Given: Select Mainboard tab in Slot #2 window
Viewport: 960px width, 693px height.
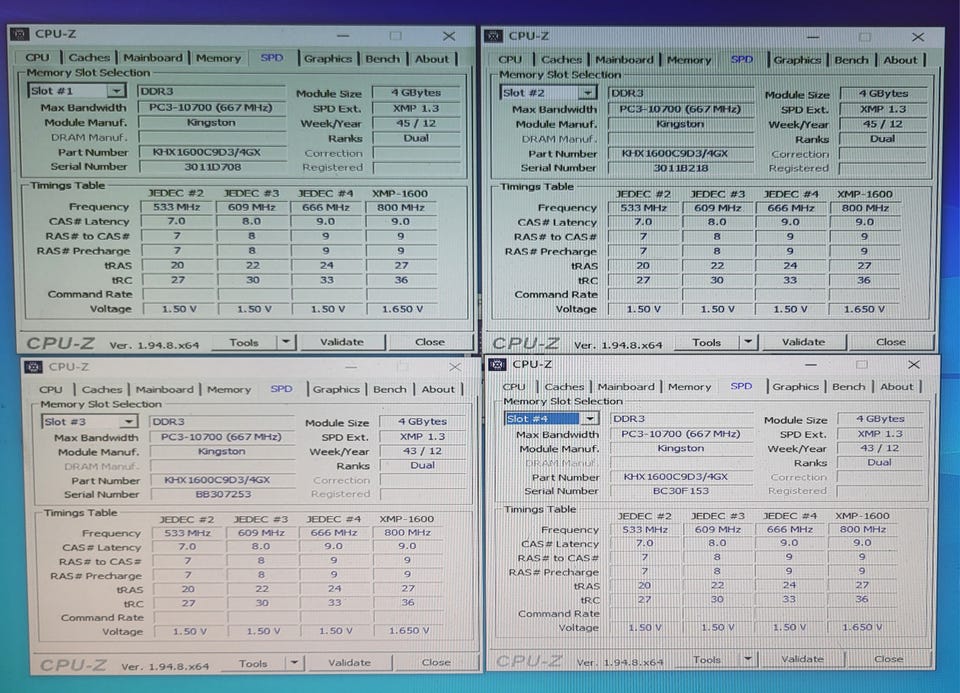Looking at the screenshot, I should point(624,59).
